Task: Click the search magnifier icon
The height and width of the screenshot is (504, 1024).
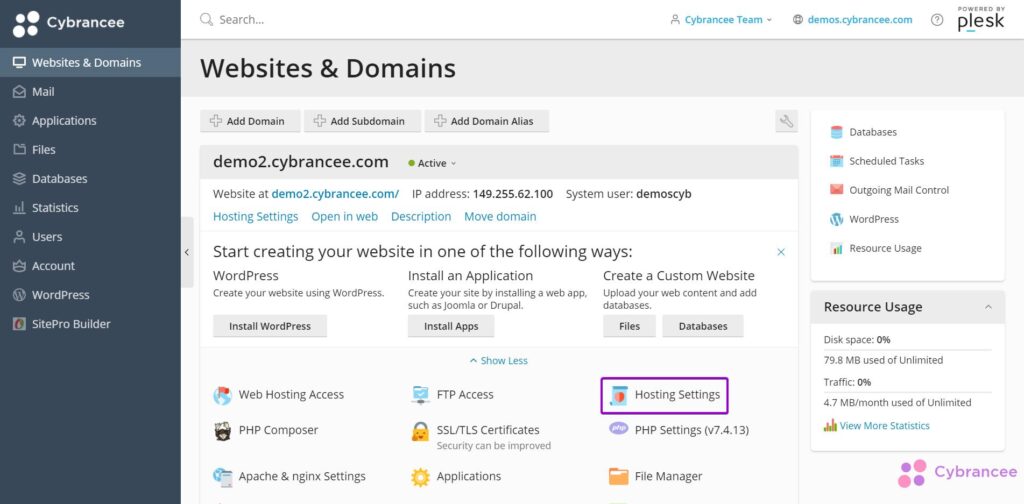Action: (206, 20)
